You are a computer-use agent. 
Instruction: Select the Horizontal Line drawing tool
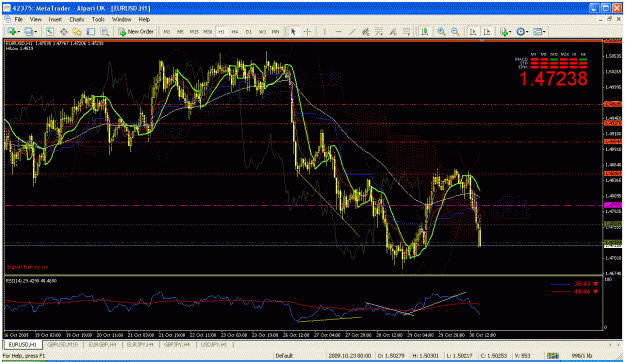point(338,31)
